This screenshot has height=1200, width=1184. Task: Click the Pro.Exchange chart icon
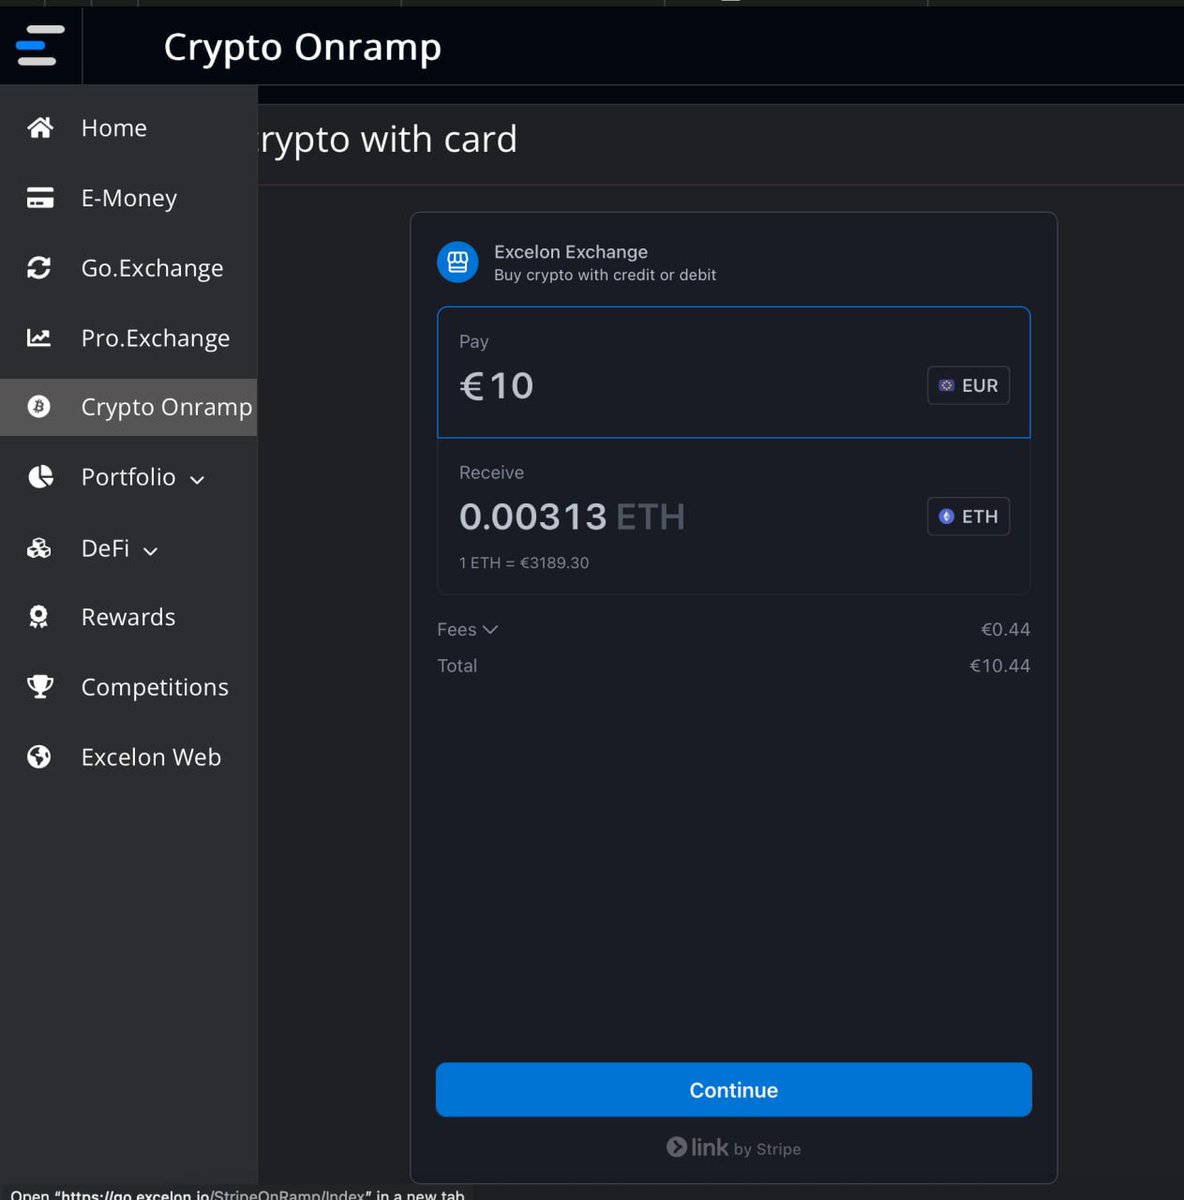click(39, 338)
